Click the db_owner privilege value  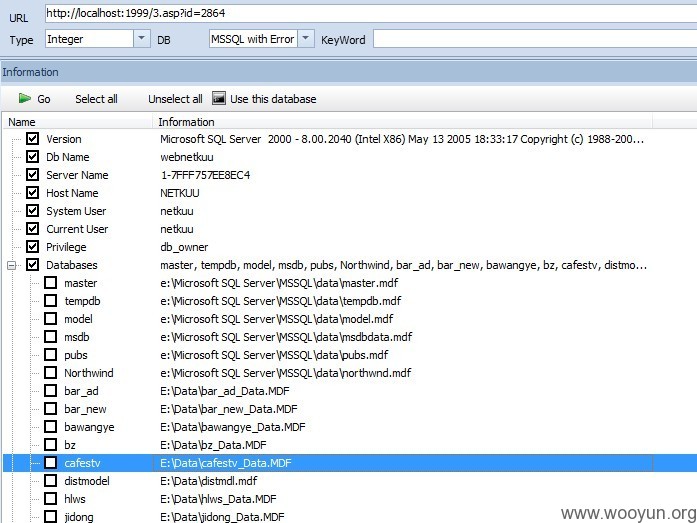[184, 247]
